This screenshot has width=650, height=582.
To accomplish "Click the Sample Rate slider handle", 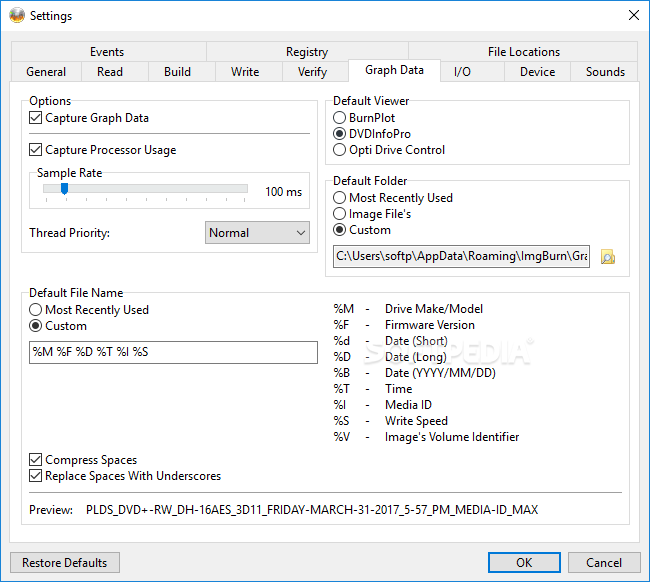I will pos(64,188).
